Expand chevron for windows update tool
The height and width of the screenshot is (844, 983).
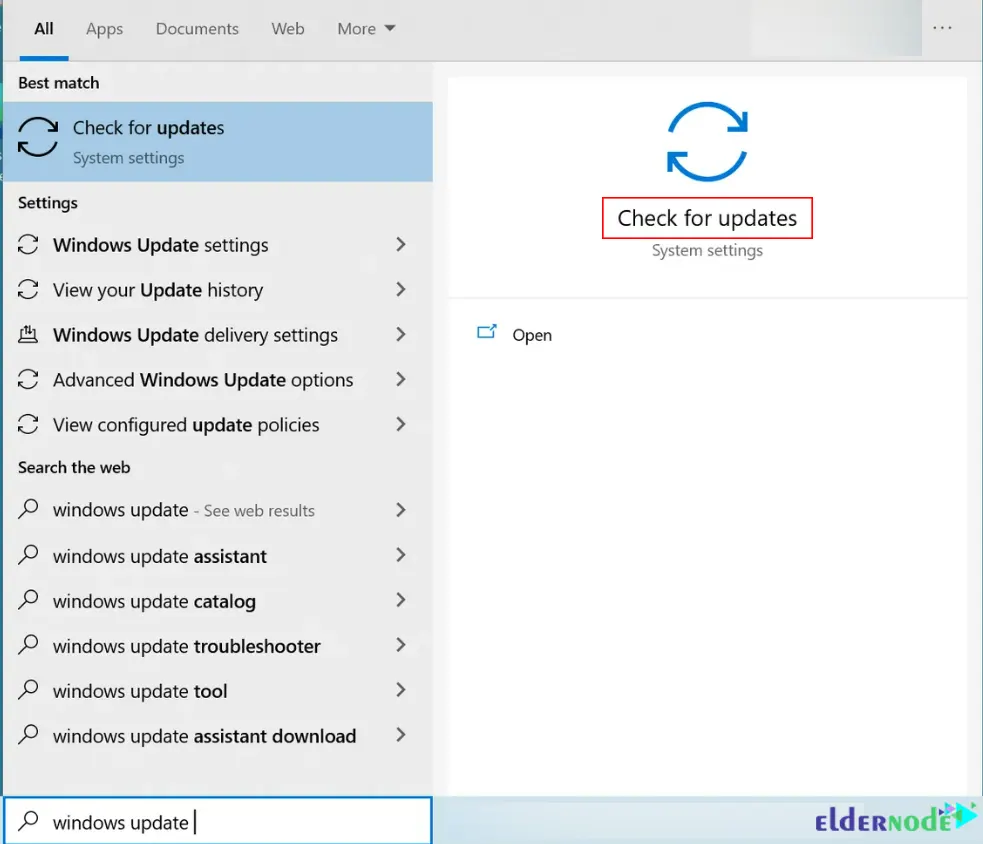401,690
